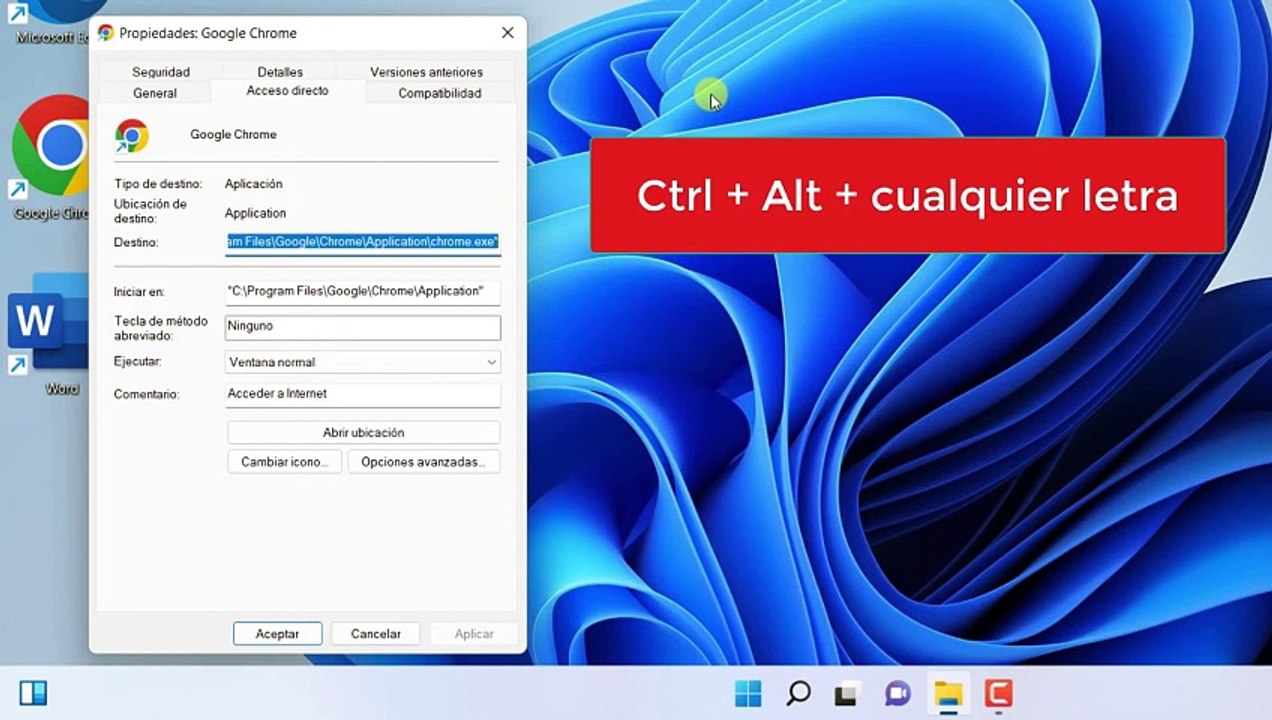Click the Cancelar button

click(x=376, y=634)
